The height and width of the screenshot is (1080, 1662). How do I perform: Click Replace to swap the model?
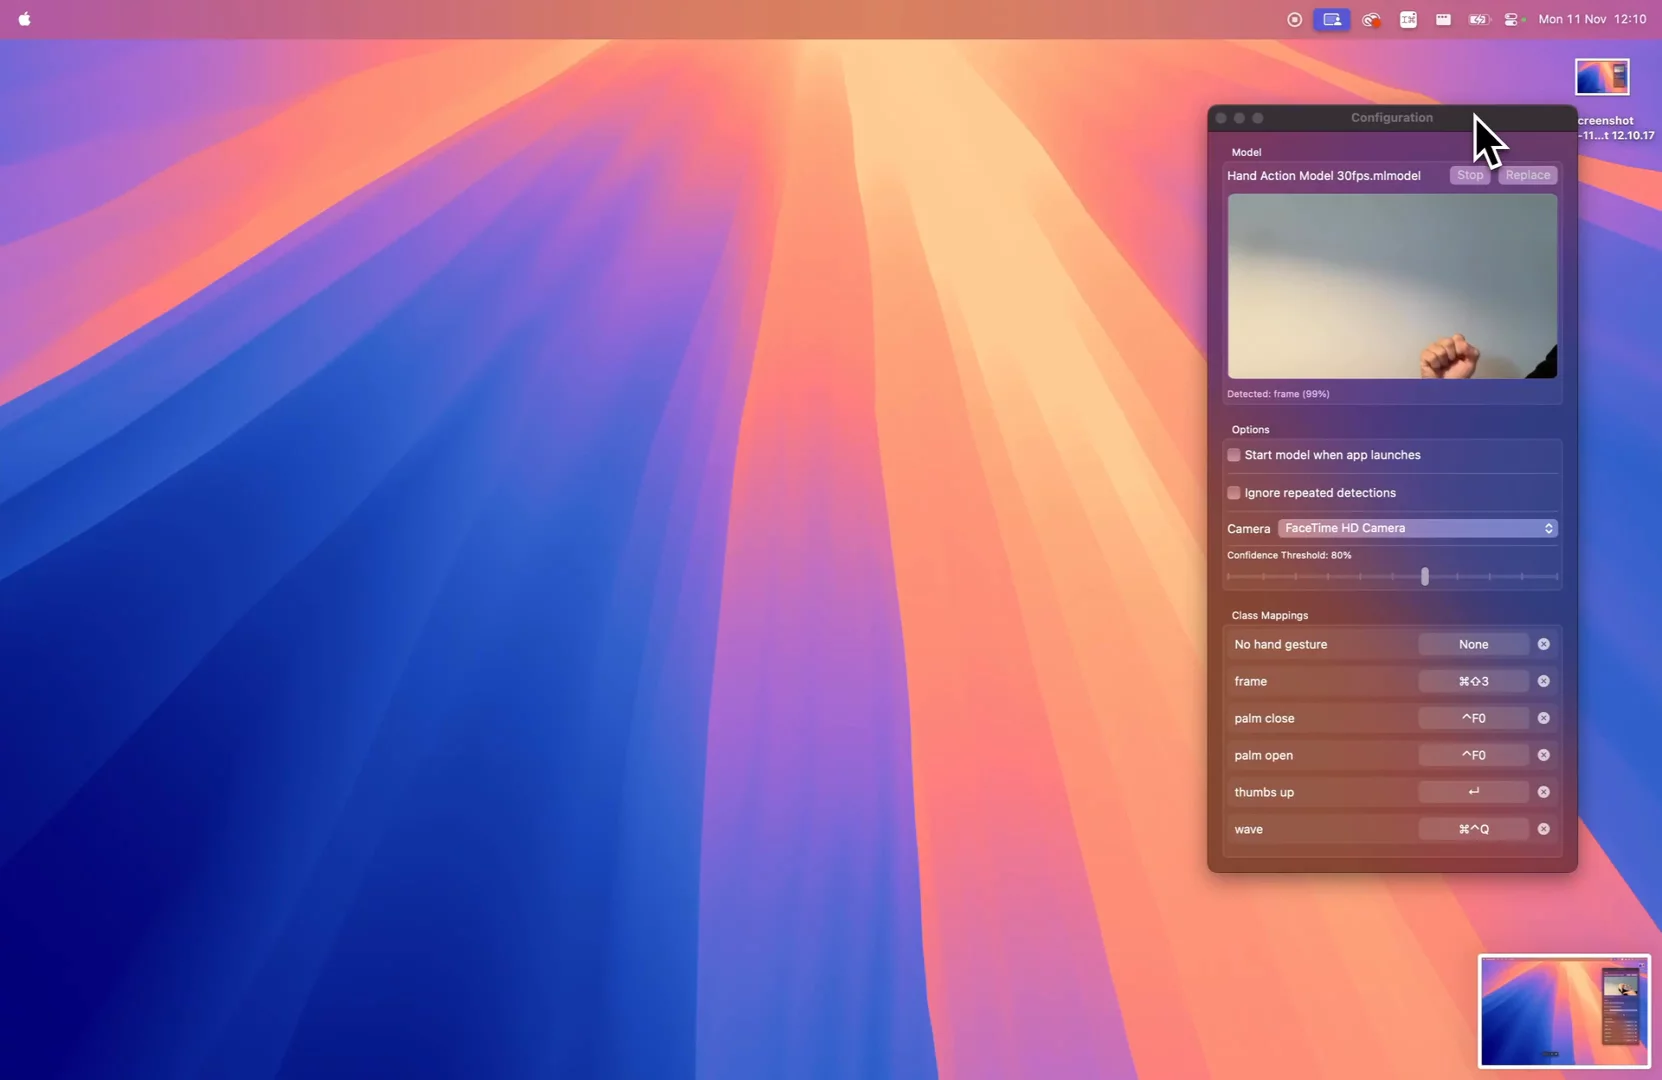1527,175
